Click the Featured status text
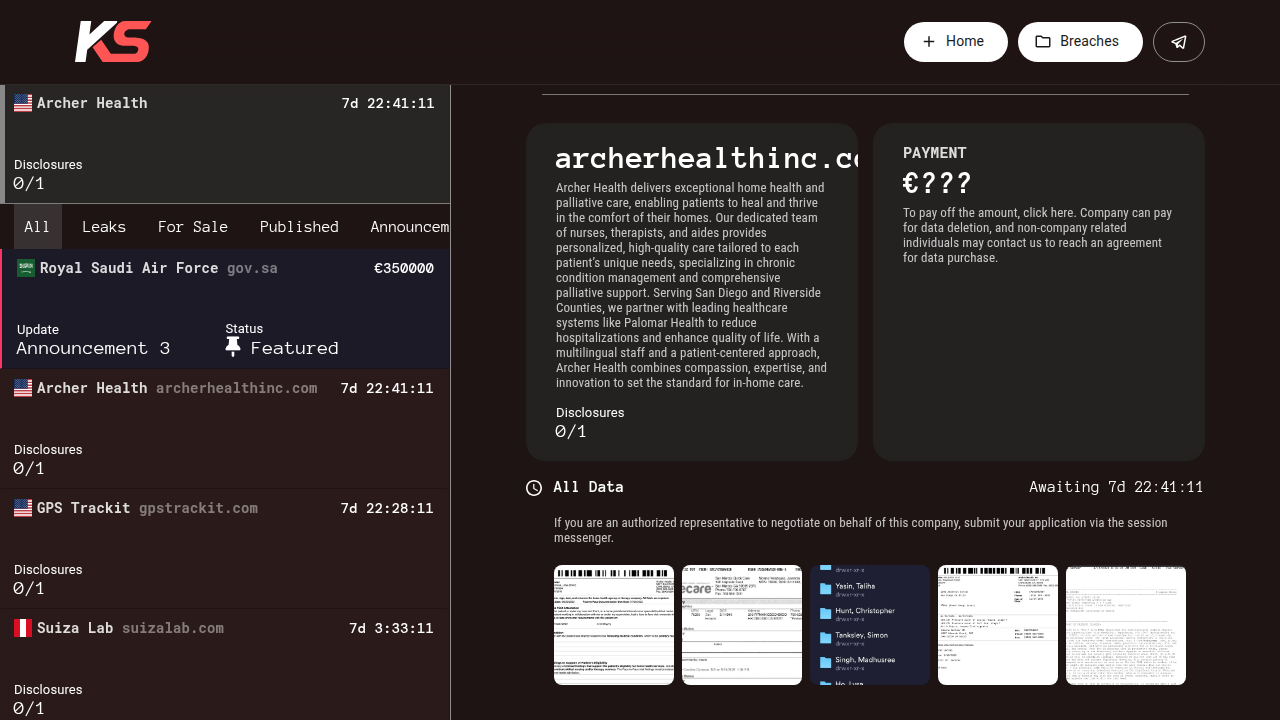Screen dimensions: 1280x720 pos(295,348)
